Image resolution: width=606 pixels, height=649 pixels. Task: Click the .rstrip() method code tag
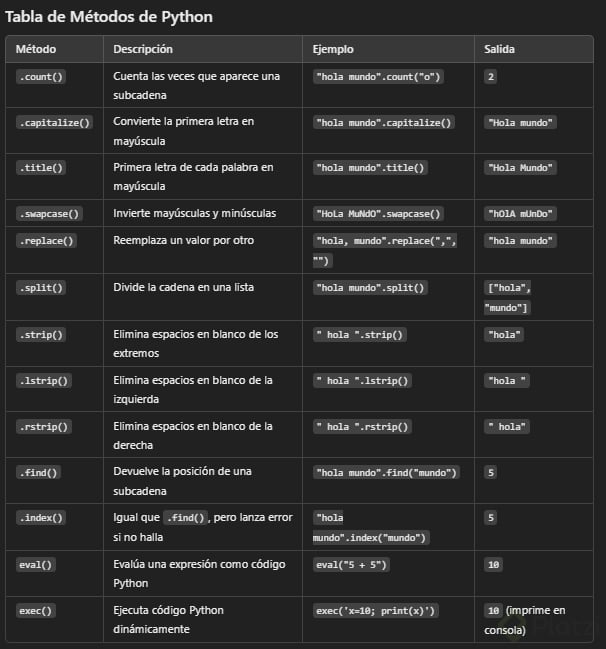coord(44,427)
